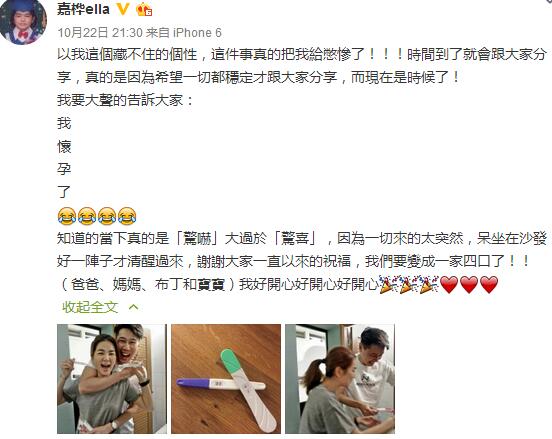Click the second laughing-crying emoji
The height and width of the screenshot is (439, 552).
[87, 216]
